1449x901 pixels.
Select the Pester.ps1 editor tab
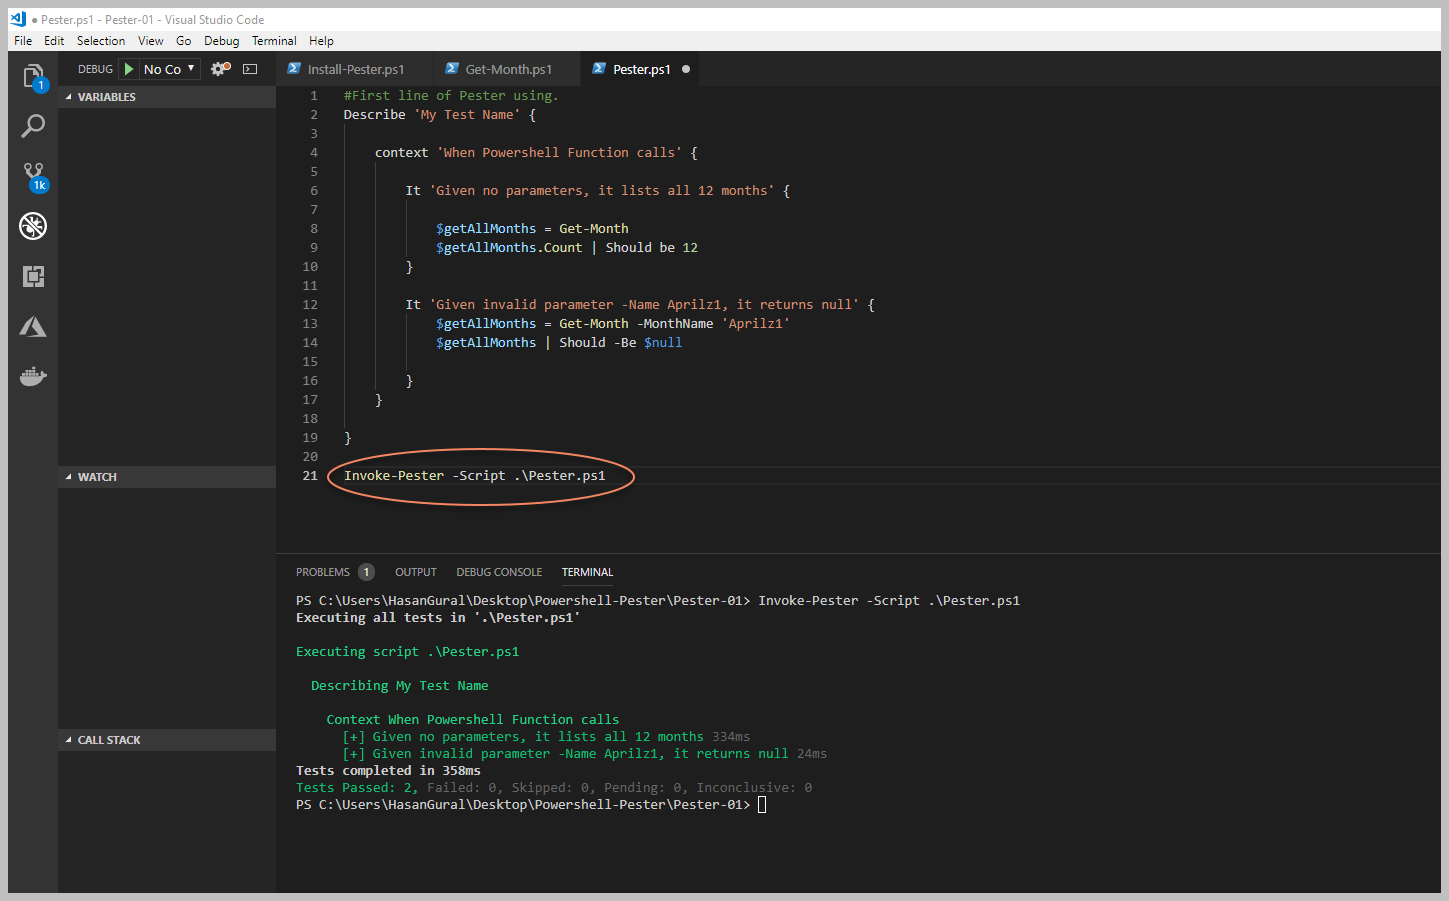(641, 69)
